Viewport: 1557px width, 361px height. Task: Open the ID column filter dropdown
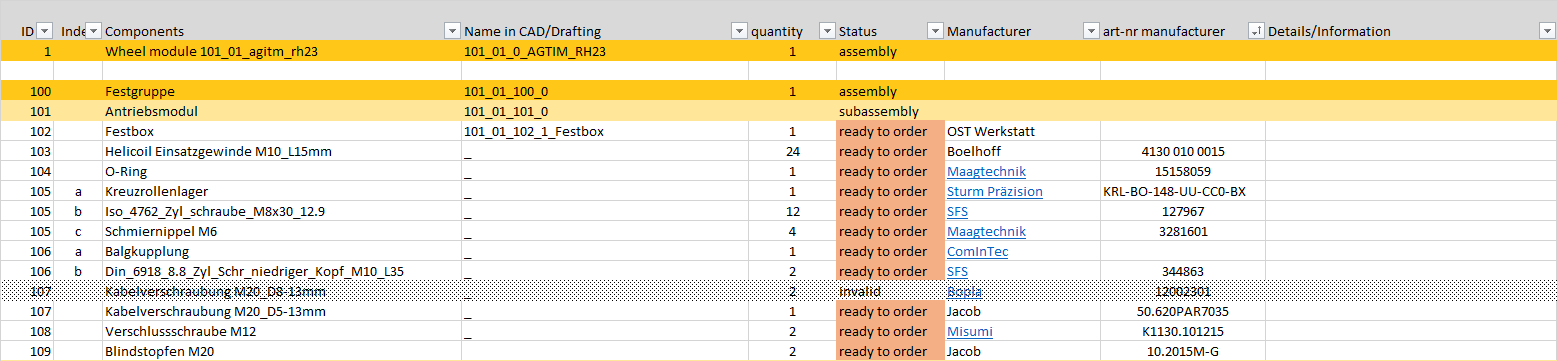(x=45, y=31)
